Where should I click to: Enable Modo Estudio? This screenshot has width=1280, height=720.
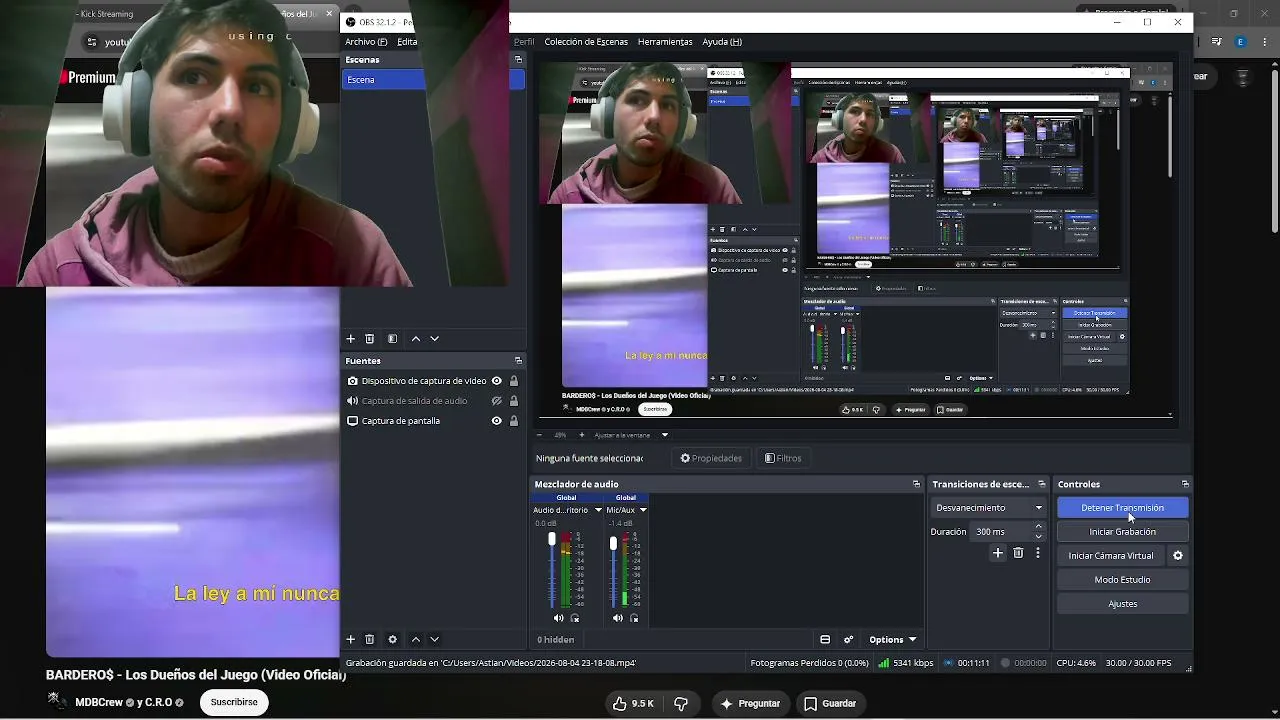pos(1122,580)
